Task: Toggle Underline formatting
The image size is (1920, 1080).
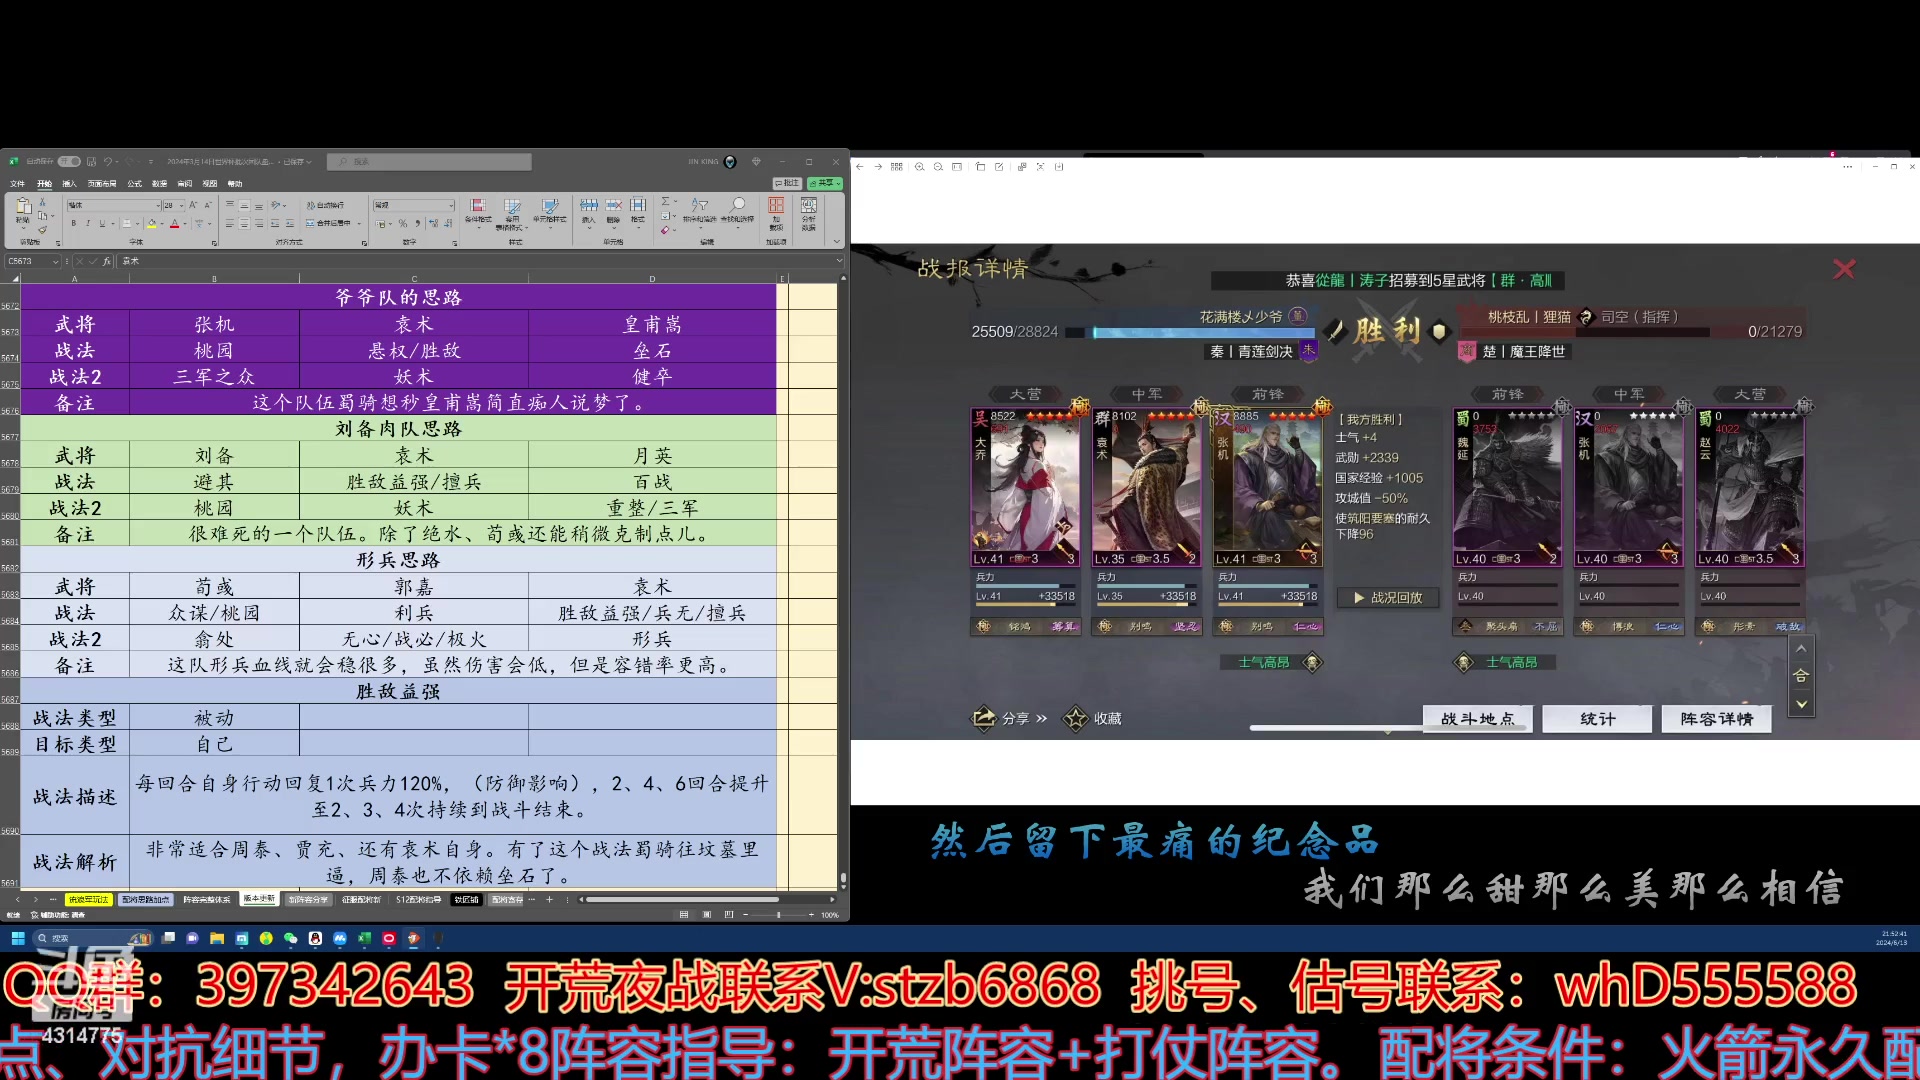Action: [102, 223]
